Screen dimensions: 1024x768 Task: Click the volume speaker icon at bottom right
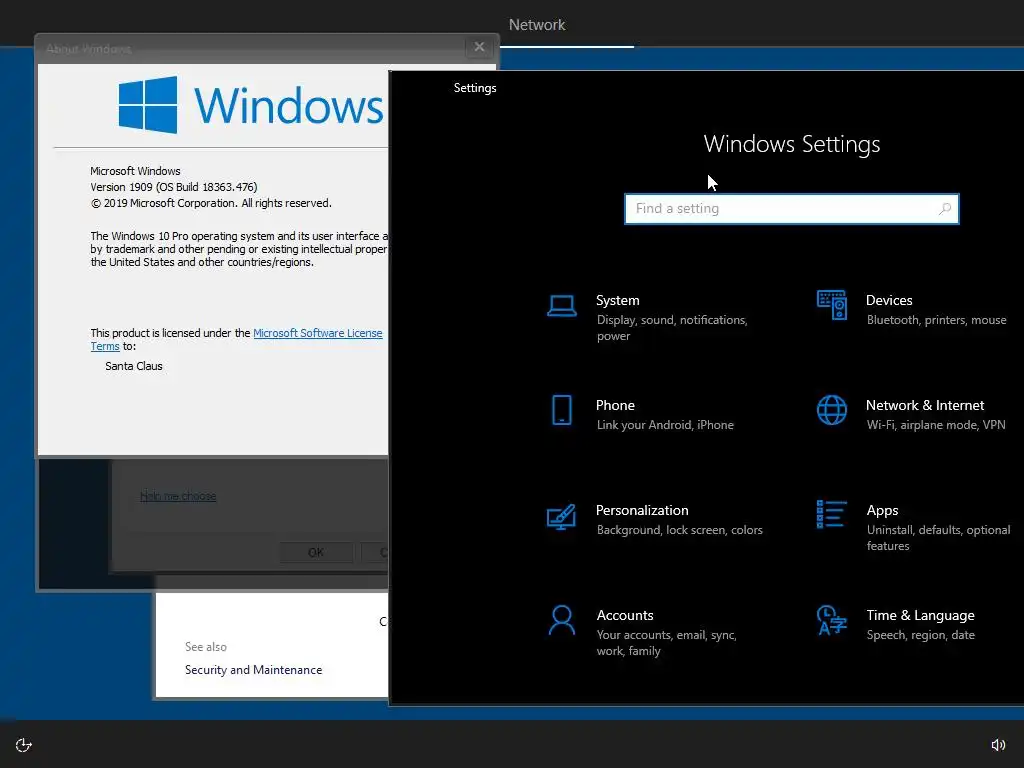[x=999, y=745]
